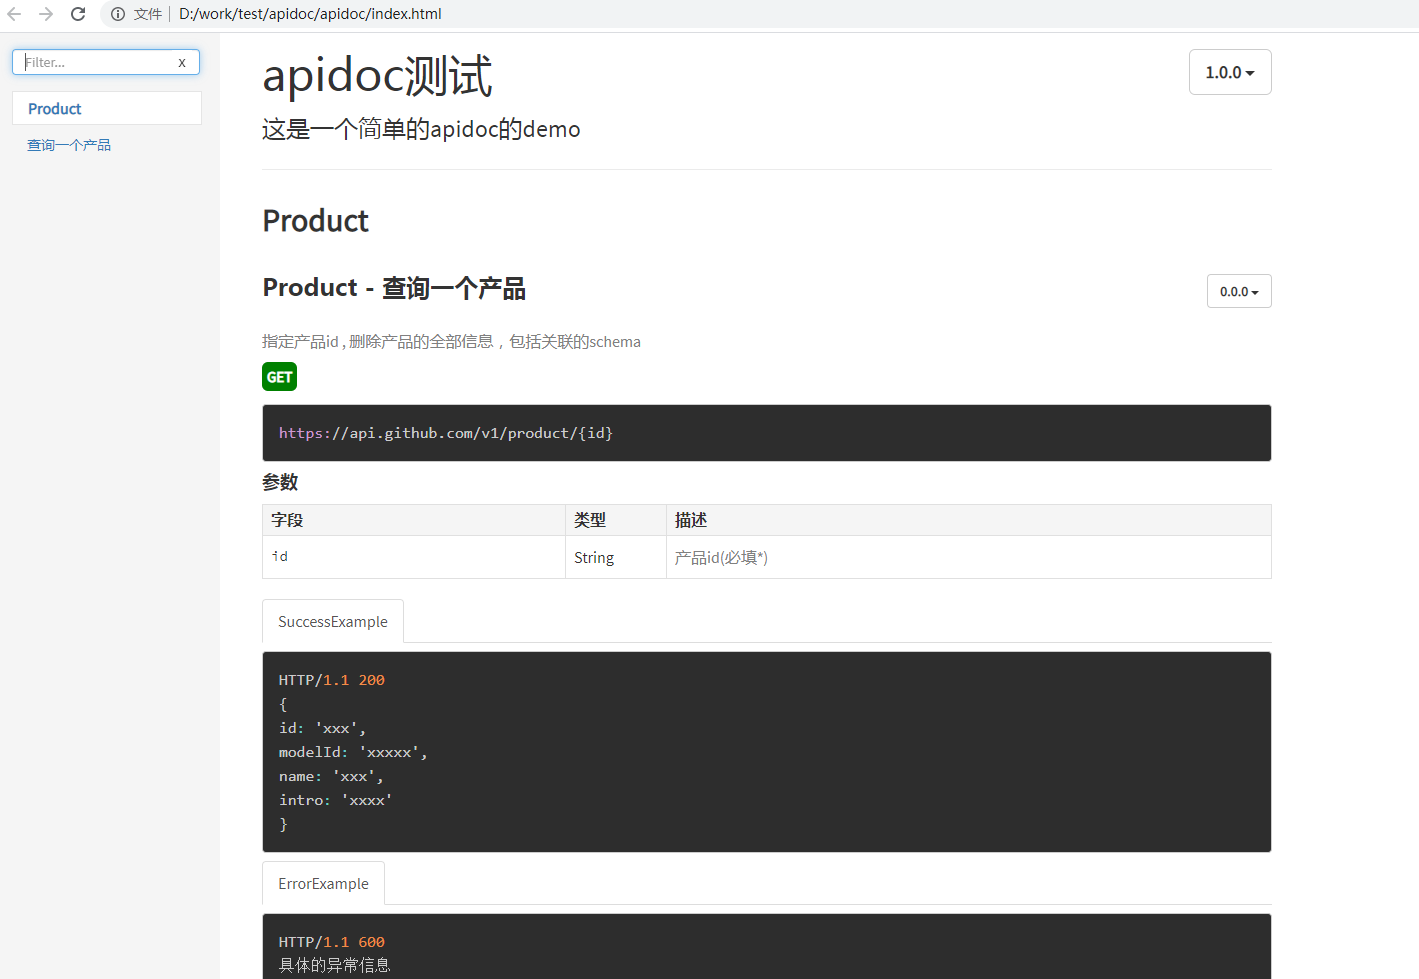This screenshot has height=979, width=1419.
Task: Click the 产品id(必填*) description cell
Action: click(x=969, y=557)
